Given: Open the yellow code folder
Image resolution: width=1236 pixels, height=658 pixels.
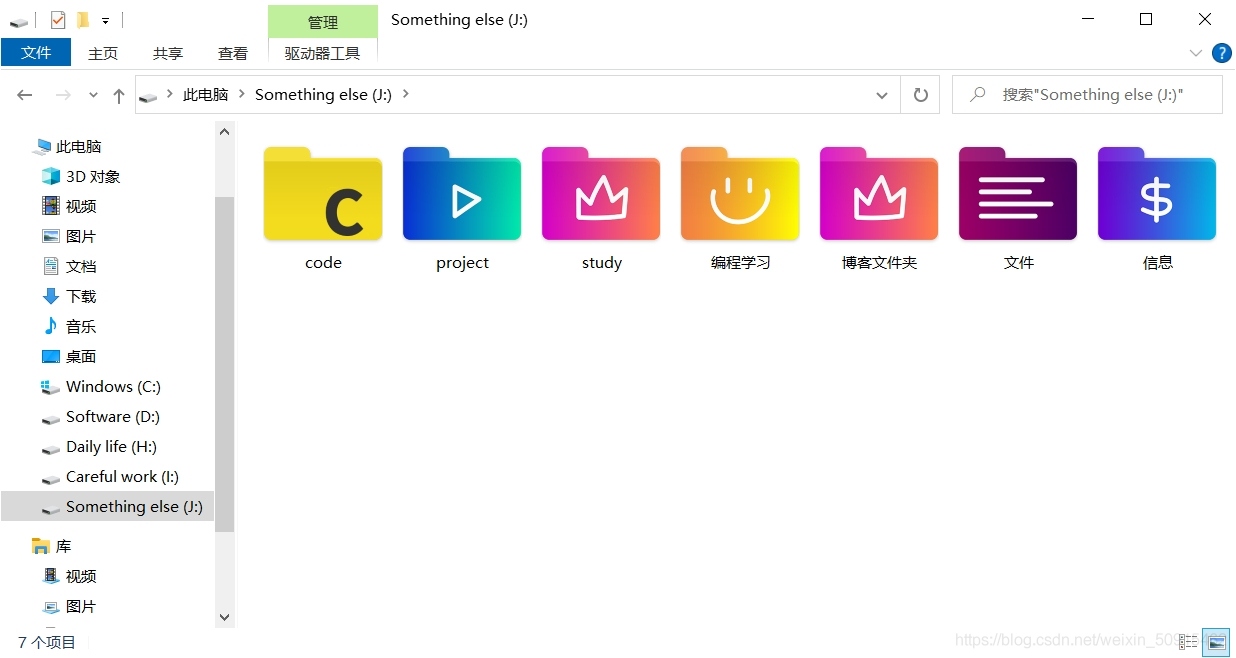Looking at the screenshot, I should coord(323,195).
